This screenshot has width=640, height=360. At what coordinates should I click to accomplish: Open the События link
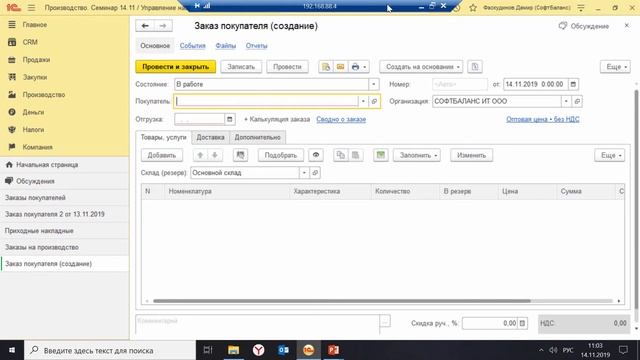pyautogui.click(x=193, y=46)
